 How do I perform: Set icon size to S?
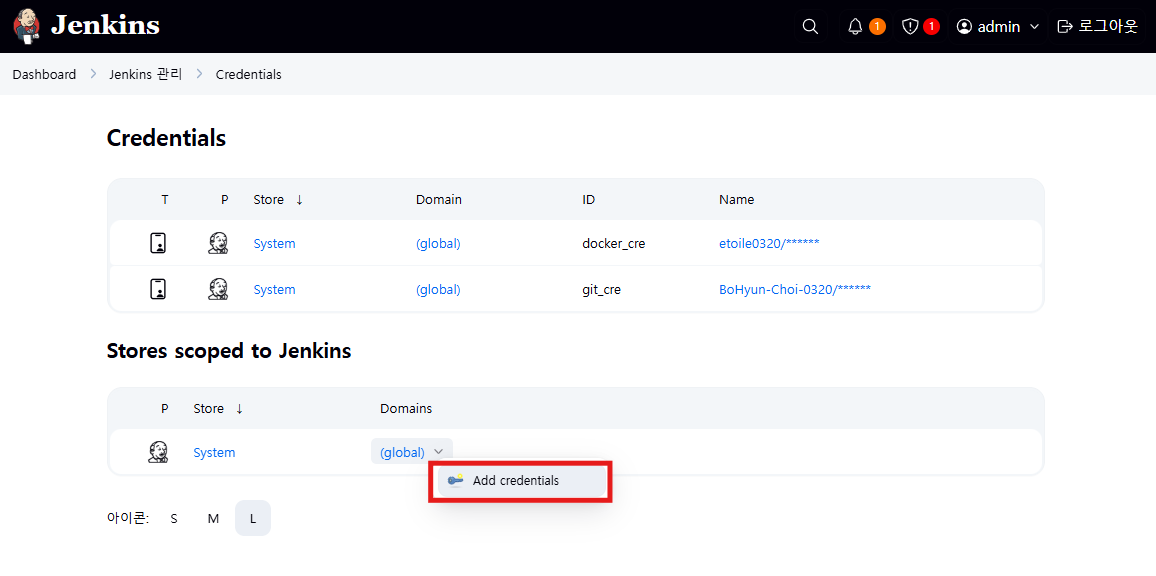pos(174,518)
